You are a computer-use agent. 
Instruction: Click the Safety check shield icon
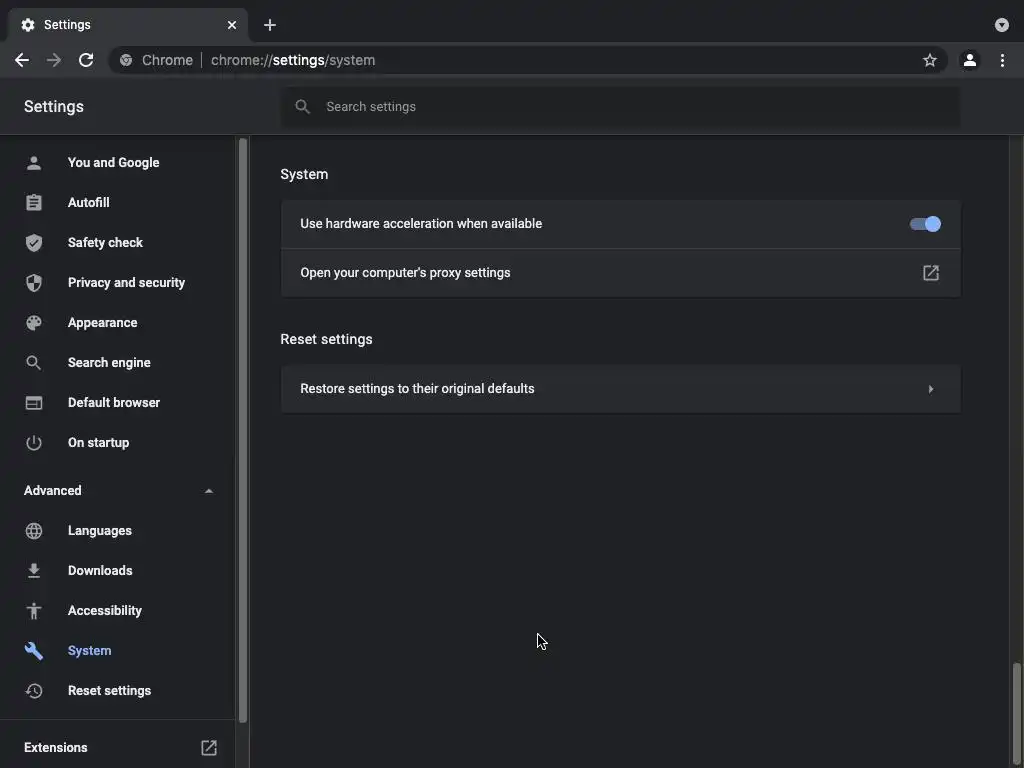coord(34,242)
